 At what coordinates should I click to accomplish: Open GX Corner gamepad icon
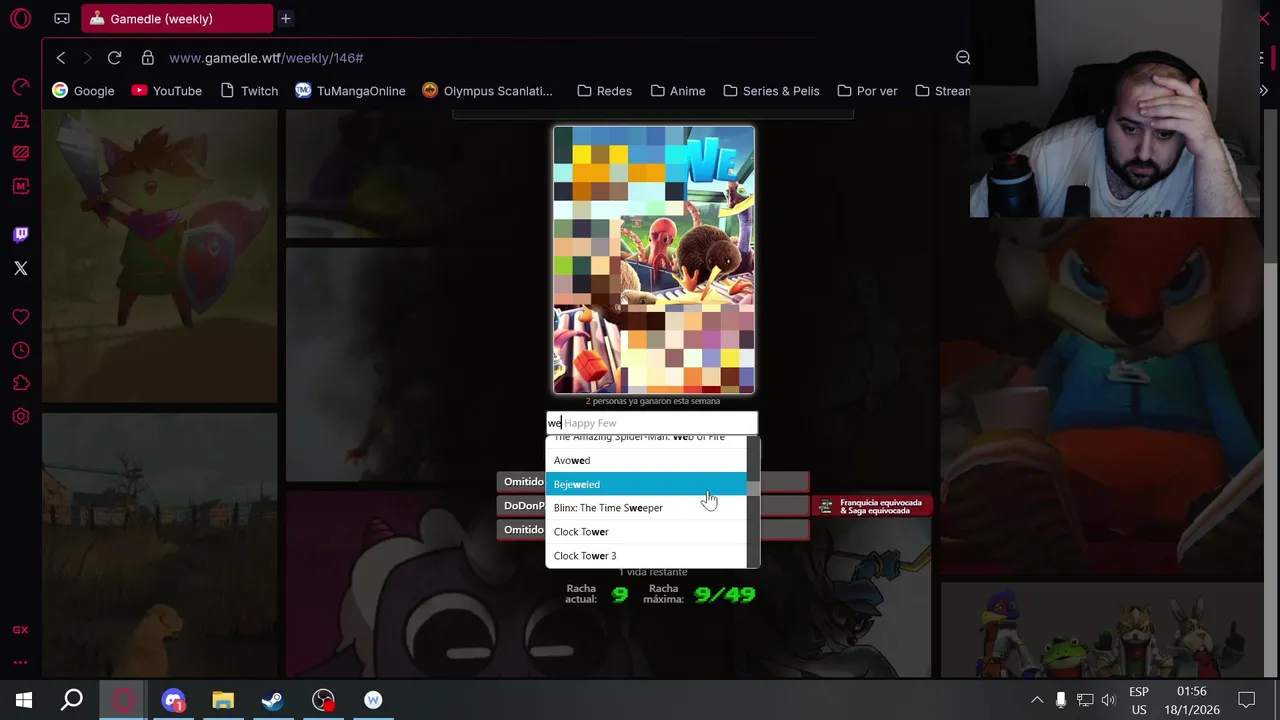pyautogui.click(x=62, y=18)
